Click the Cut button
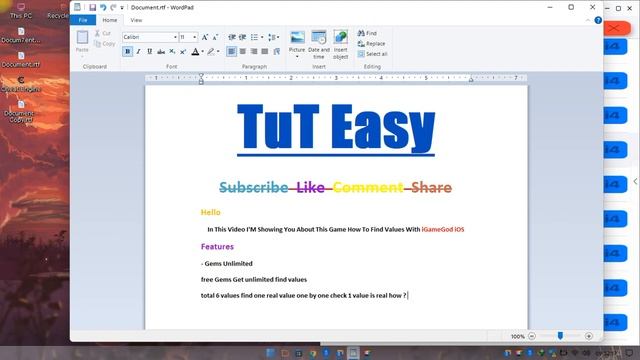 click(103, 33)
